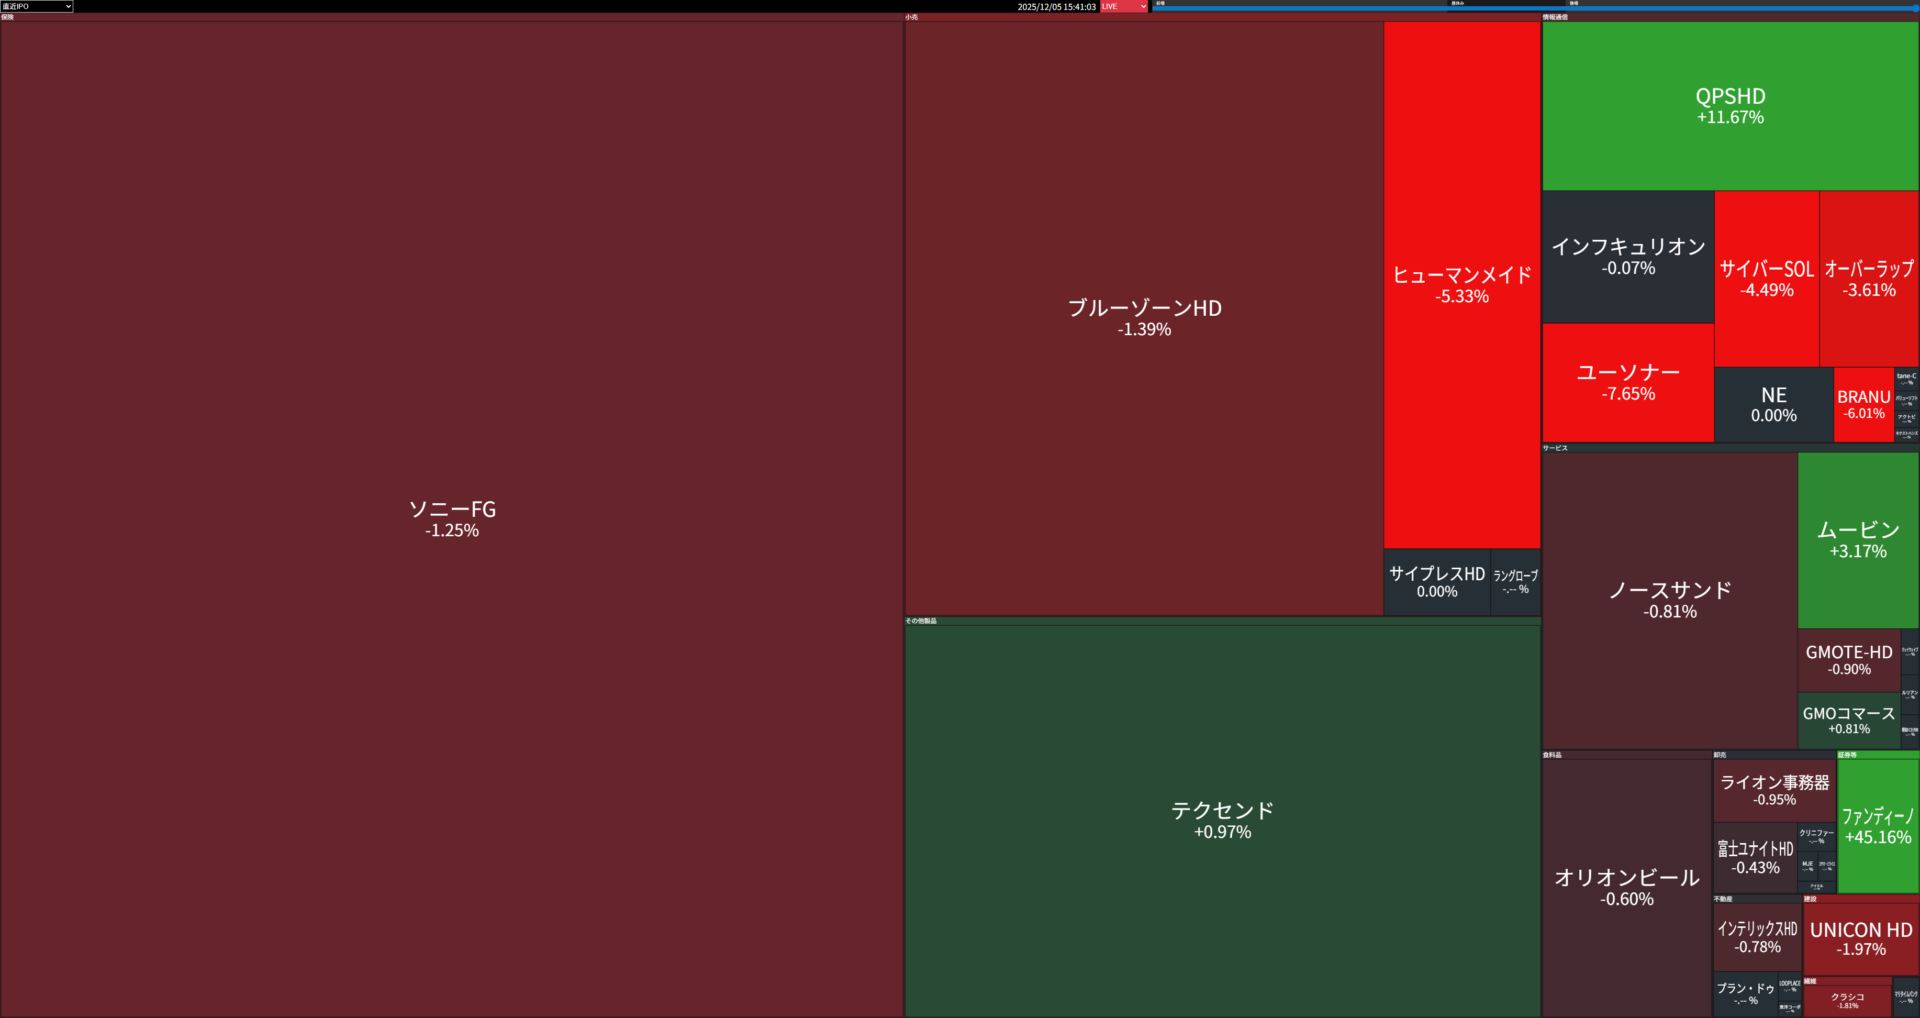Click the ファンディーノ +45.16% tile
This screenshot has width=1920, height=1018.
tap(1877, 826)
